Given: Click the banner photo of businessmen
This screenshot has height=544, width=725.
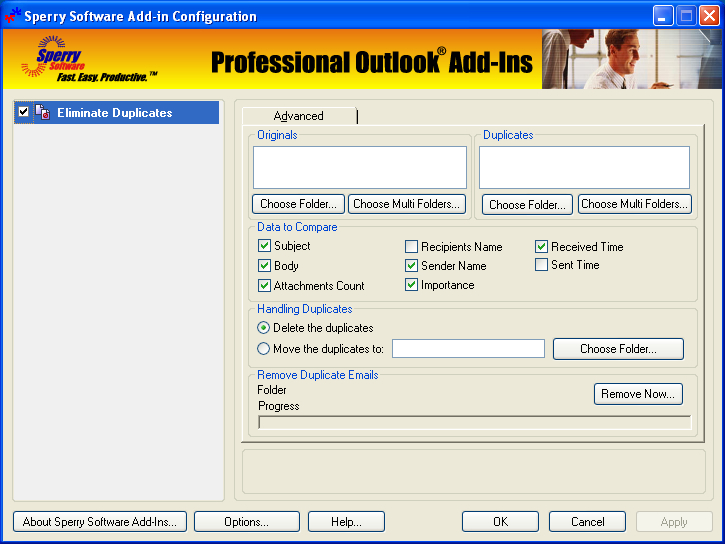Looking at the screenshot, I should [x=631, y=59].
